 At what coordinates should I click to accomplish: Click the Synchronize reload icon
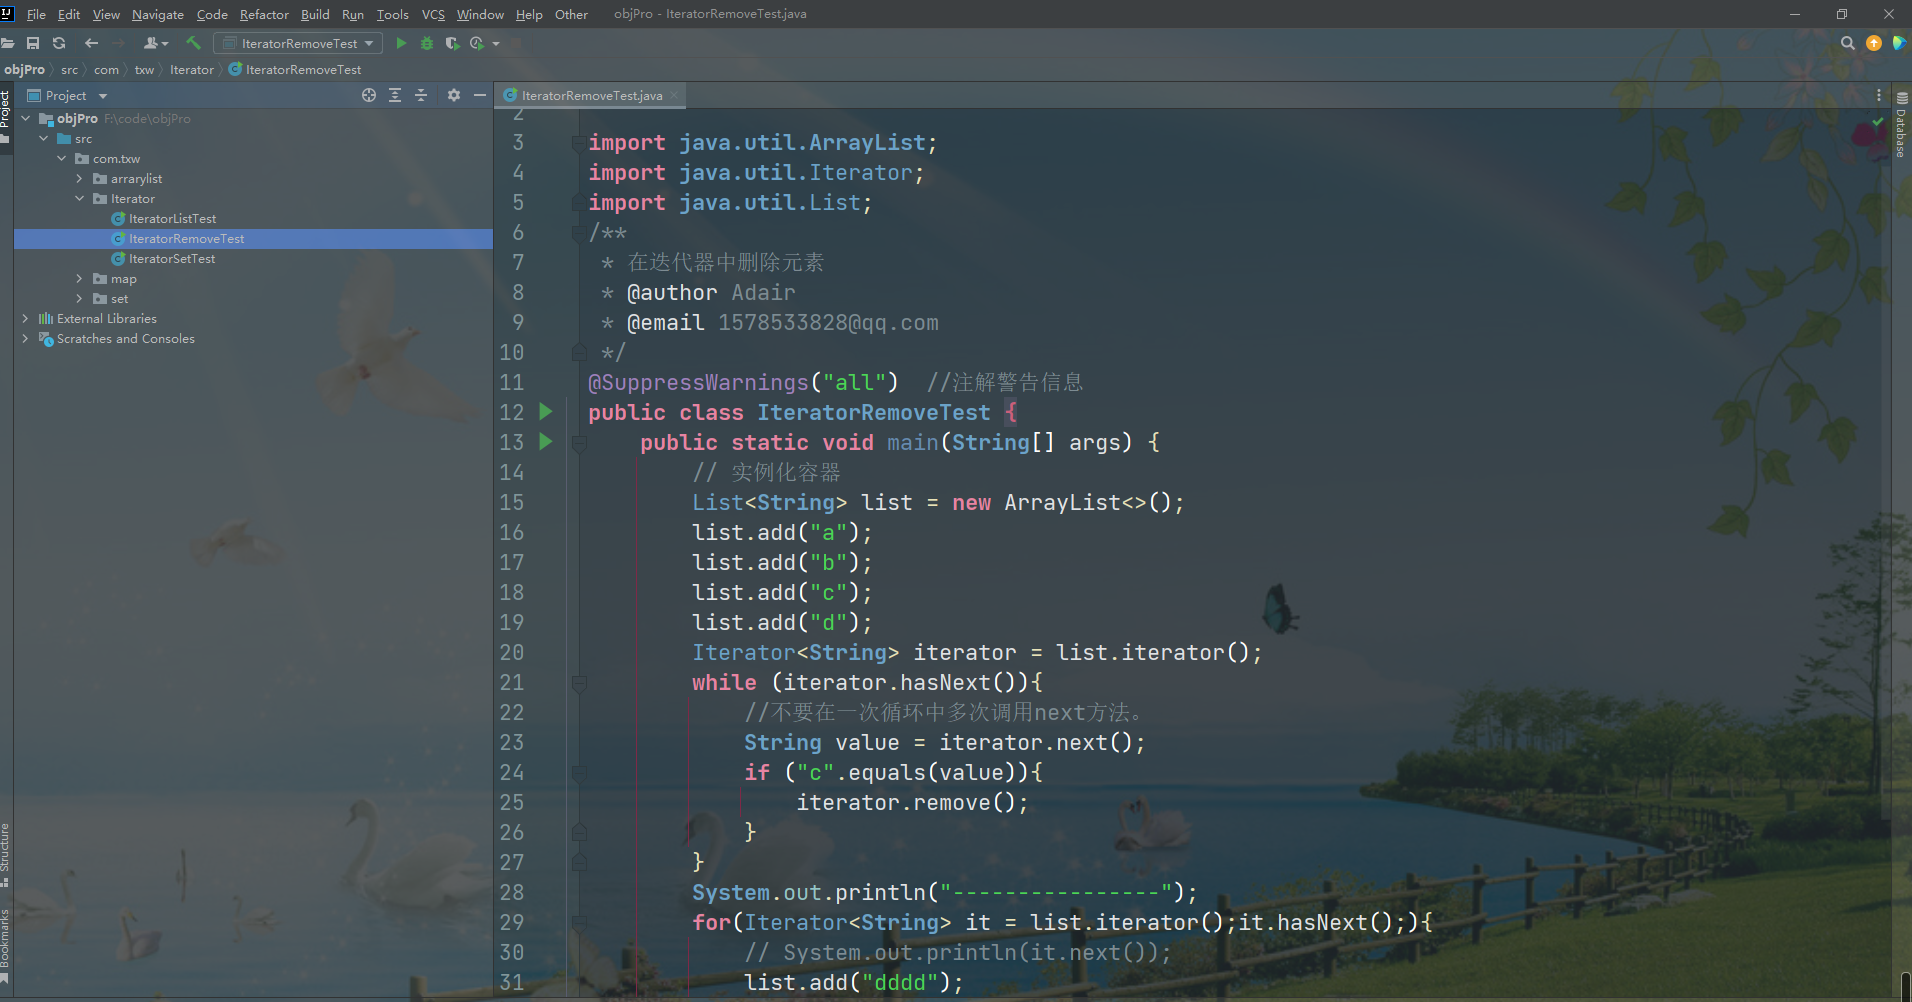coord(59,43)
